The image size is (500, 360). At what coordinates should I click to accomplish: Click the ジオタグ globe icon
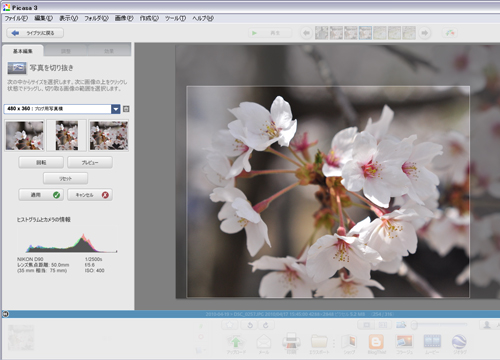pos(459,343)
